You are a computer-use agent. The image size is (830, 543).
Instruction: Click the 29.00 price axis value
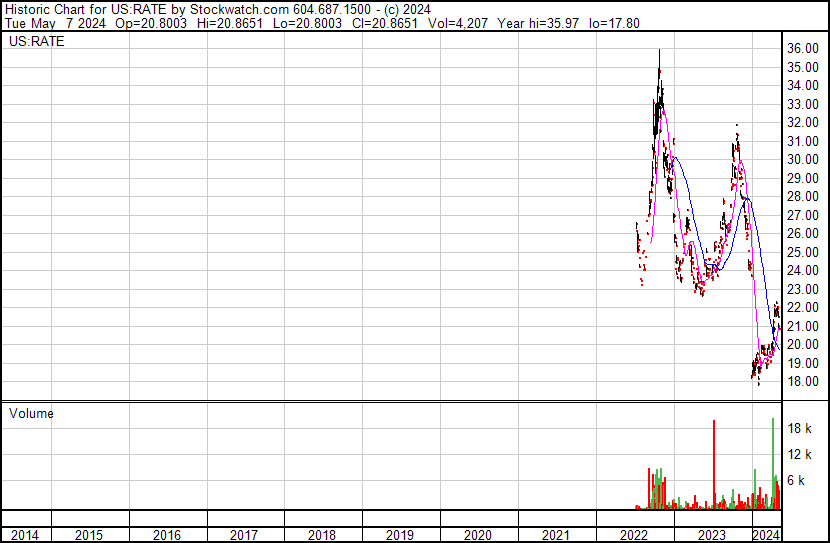pos(803,178)
